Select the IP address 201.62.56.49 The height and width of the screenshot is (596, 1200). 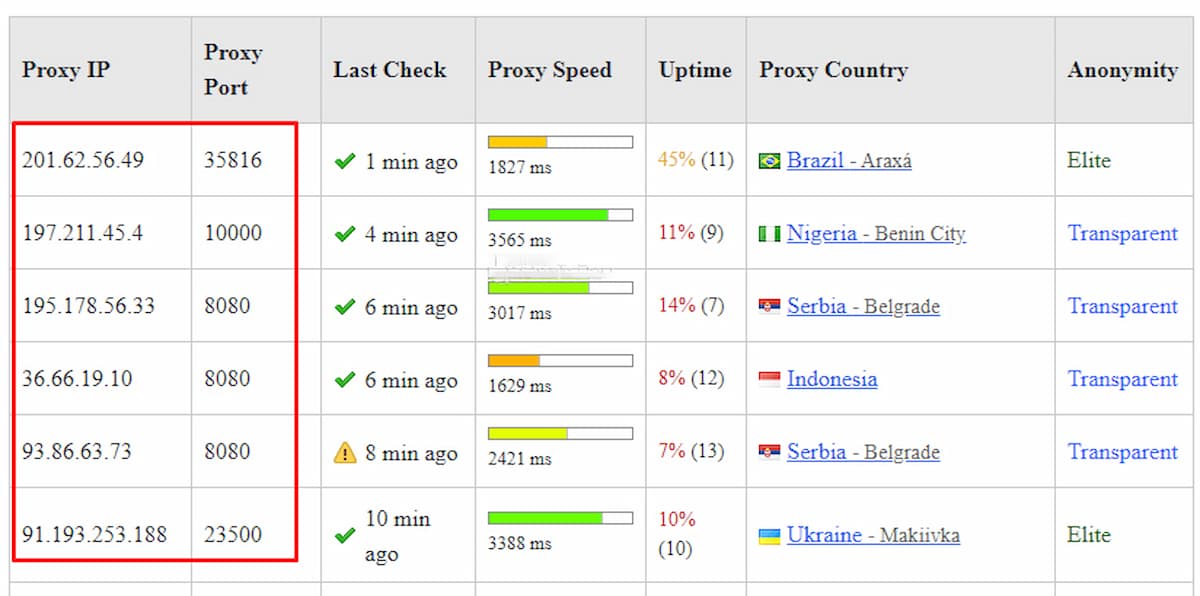83,160
